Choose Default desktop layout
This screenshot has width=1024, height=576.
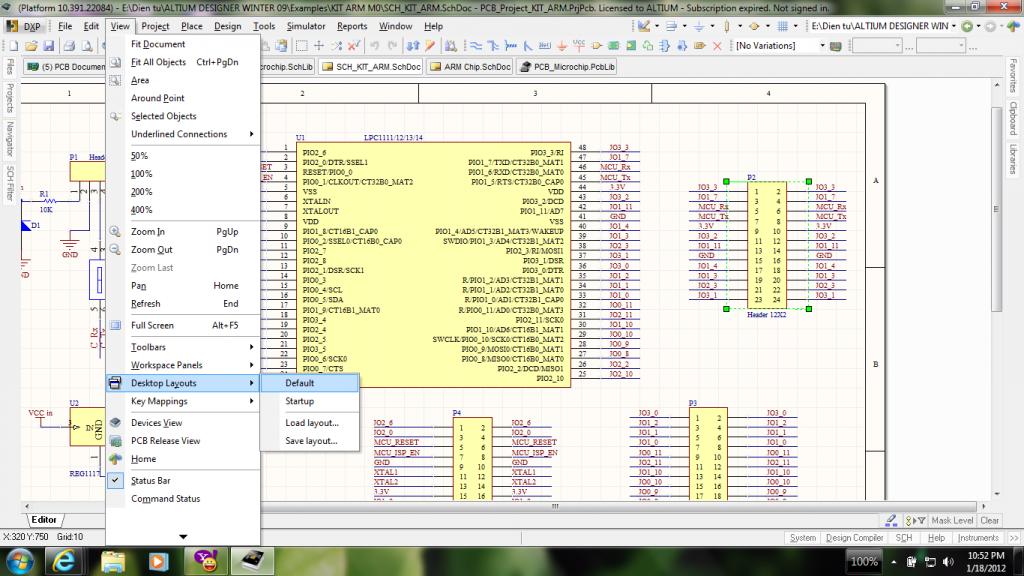299,383
